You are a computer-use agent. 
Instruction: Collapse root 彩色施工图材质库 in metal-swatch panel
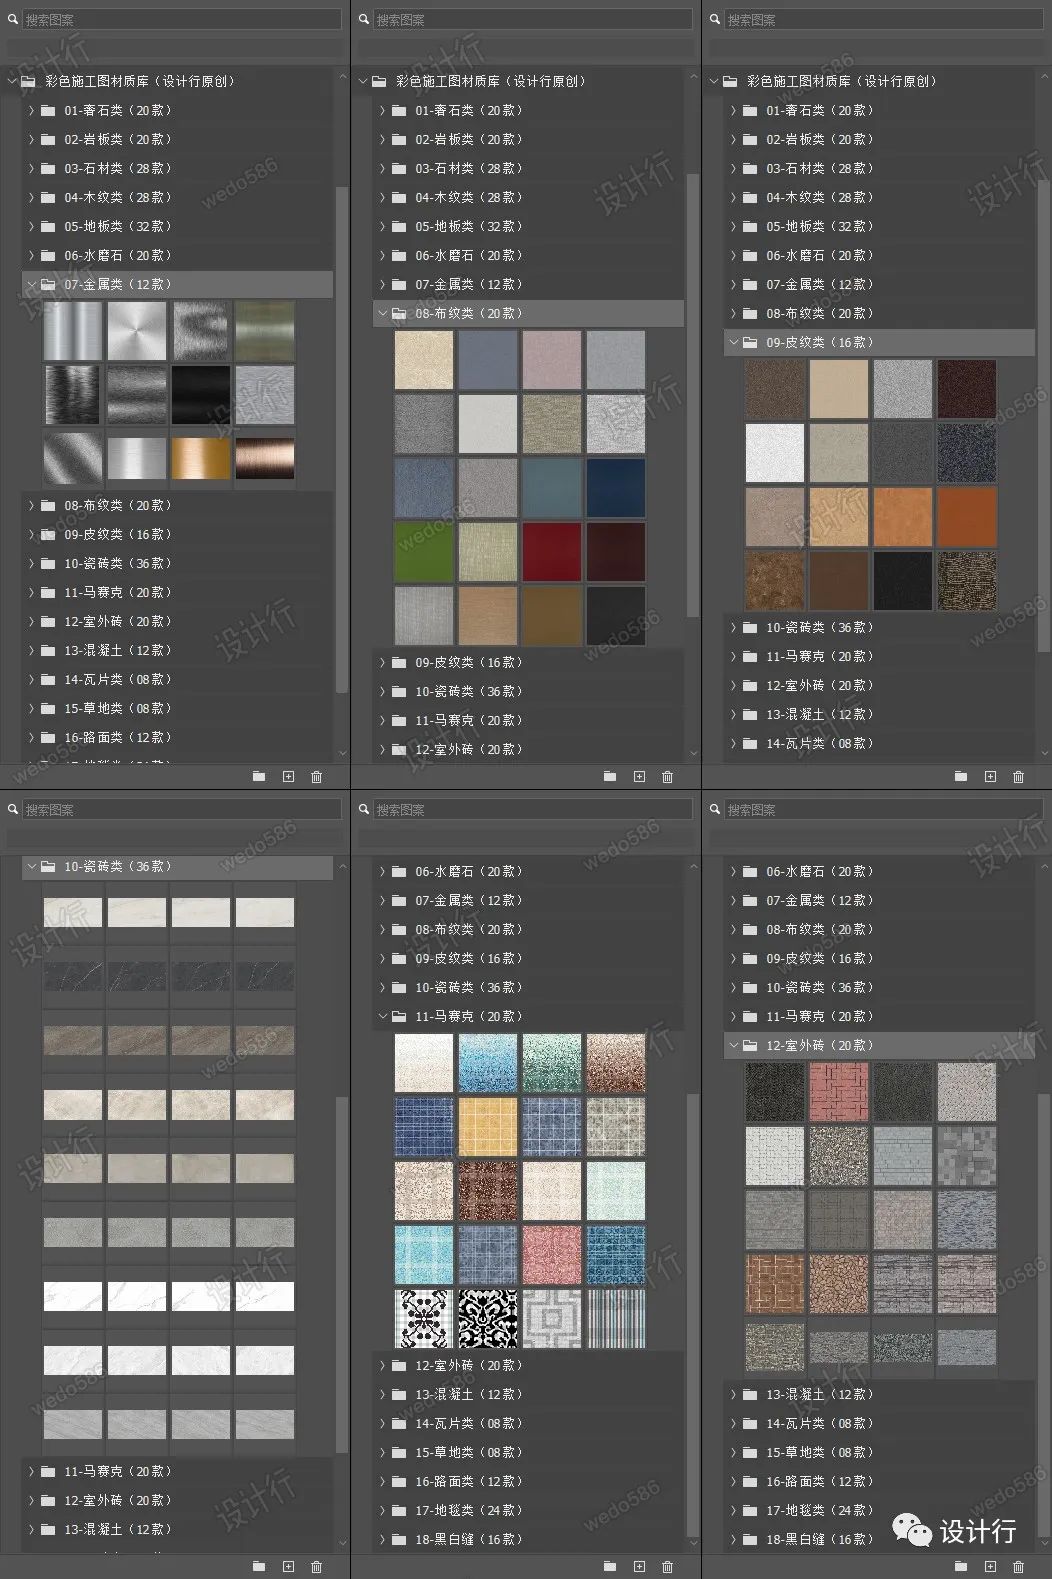(13, 81)
